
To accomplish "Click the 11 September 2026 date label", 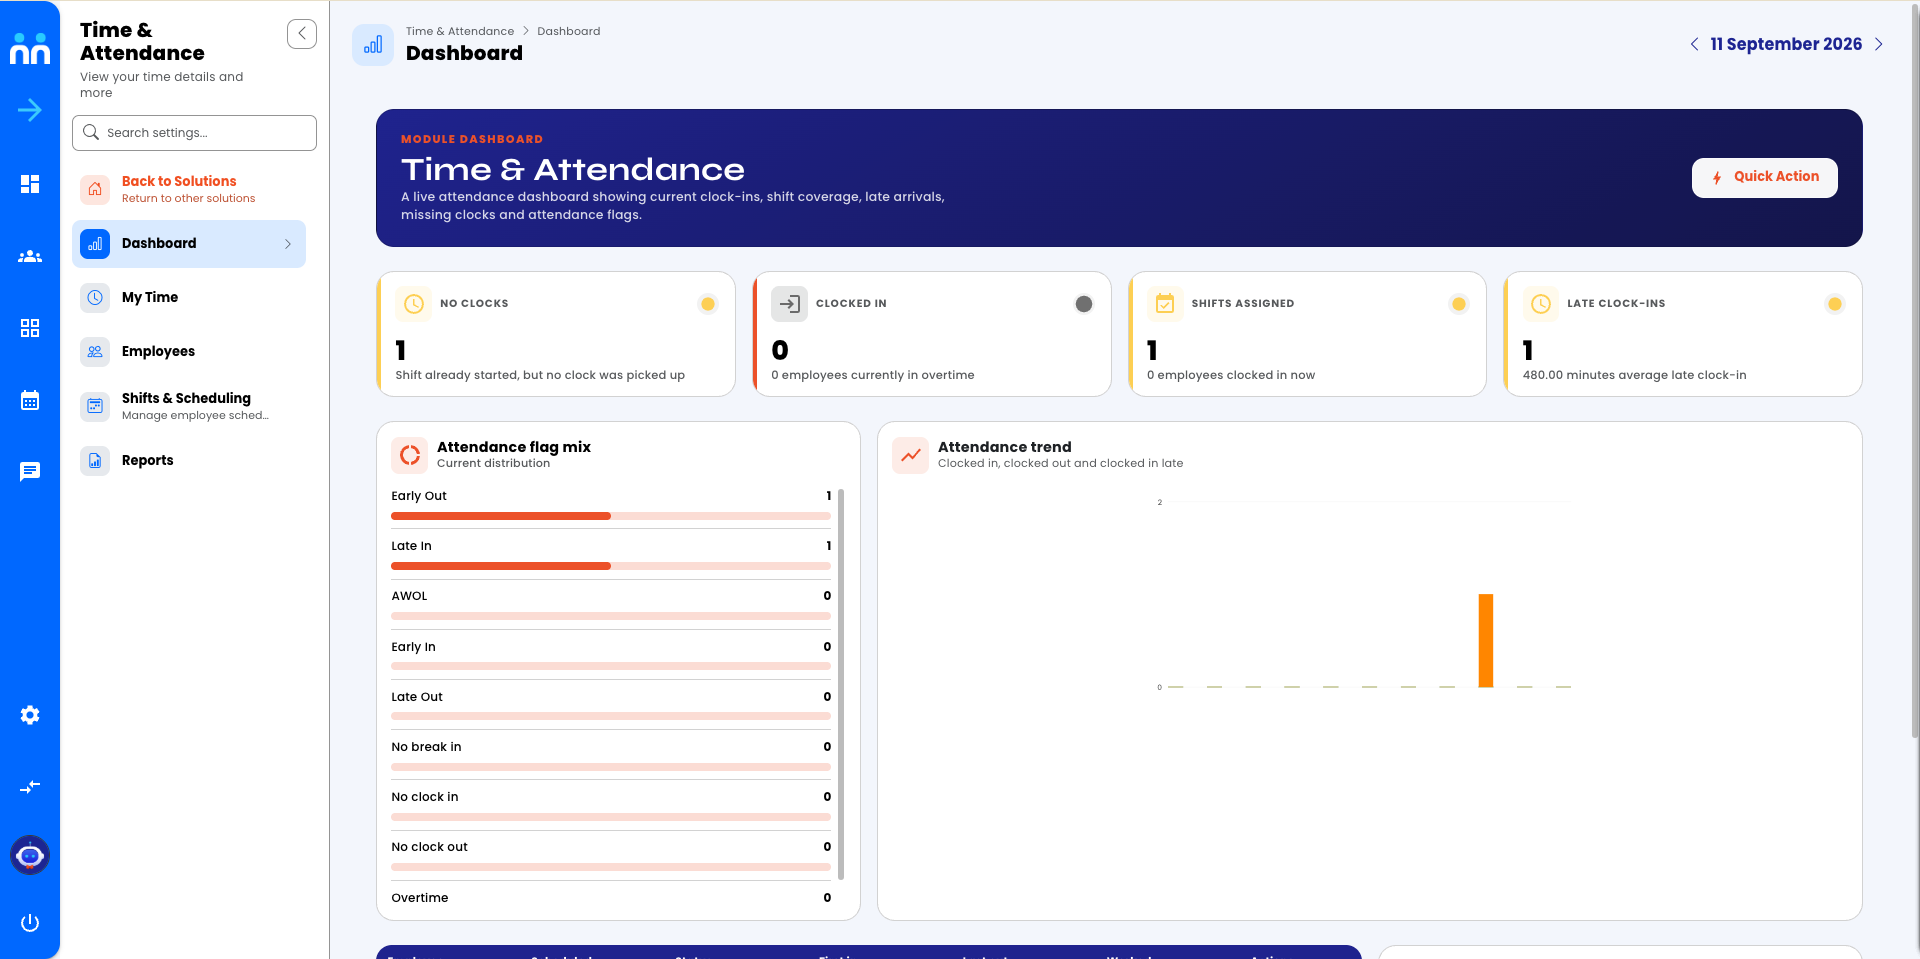I will 1786,44.
